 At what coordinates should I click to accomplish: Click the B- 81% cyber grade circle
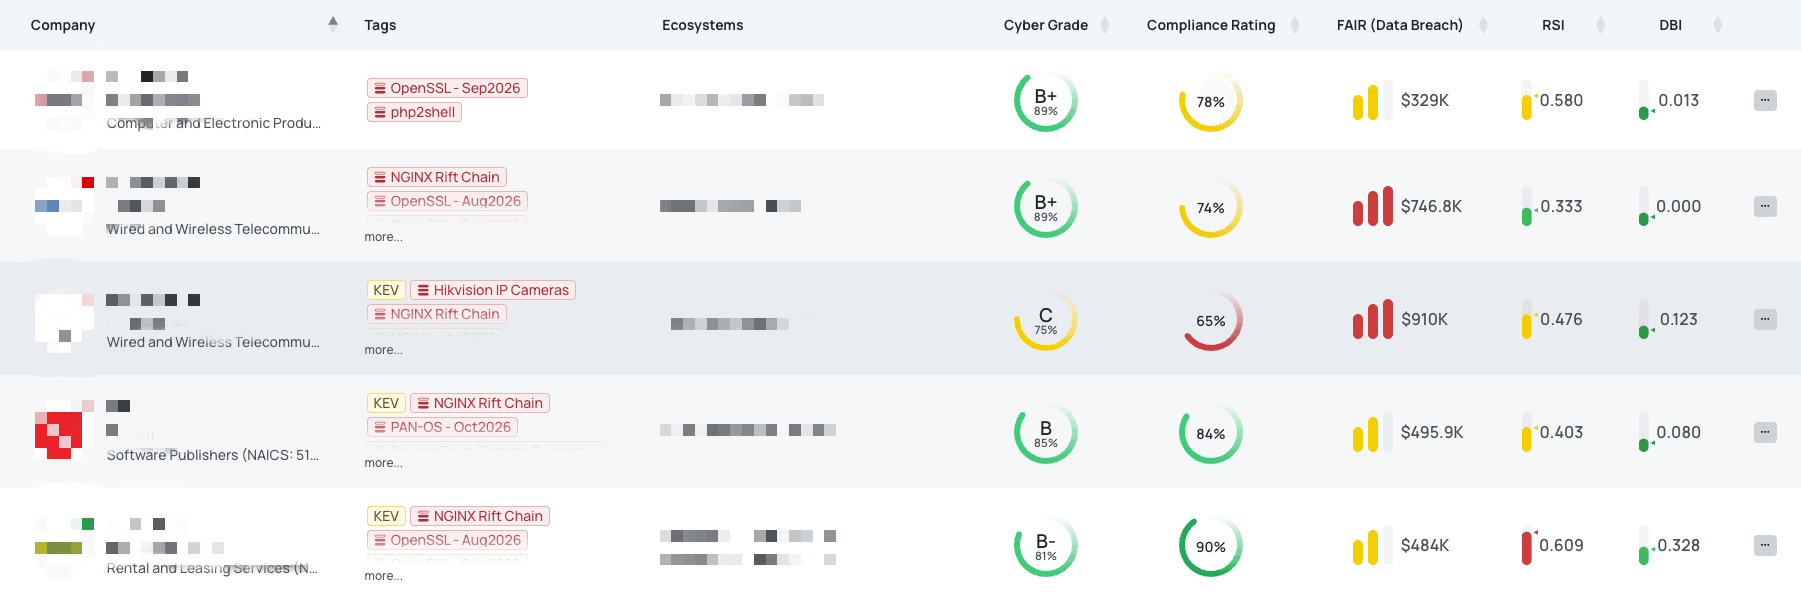pos(1046,546)
